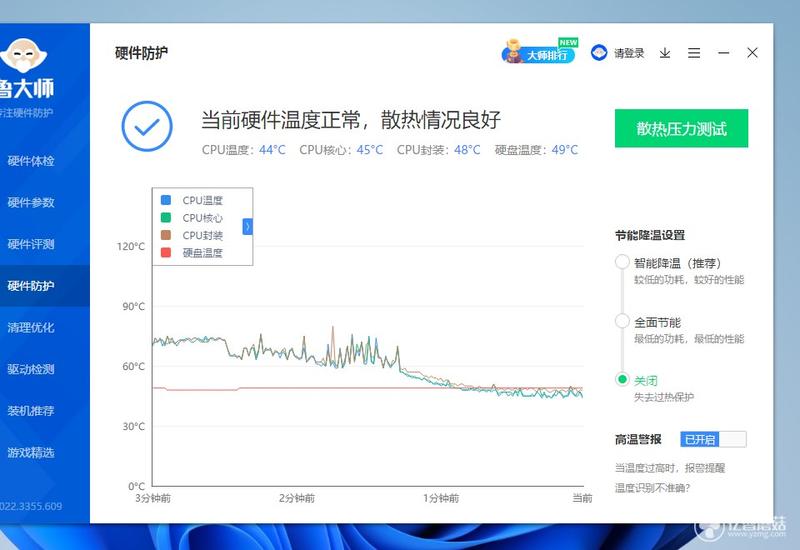Screen dimensions: 800x550
Task: Click the blue checkmark status icon
Action: [147, 126]
